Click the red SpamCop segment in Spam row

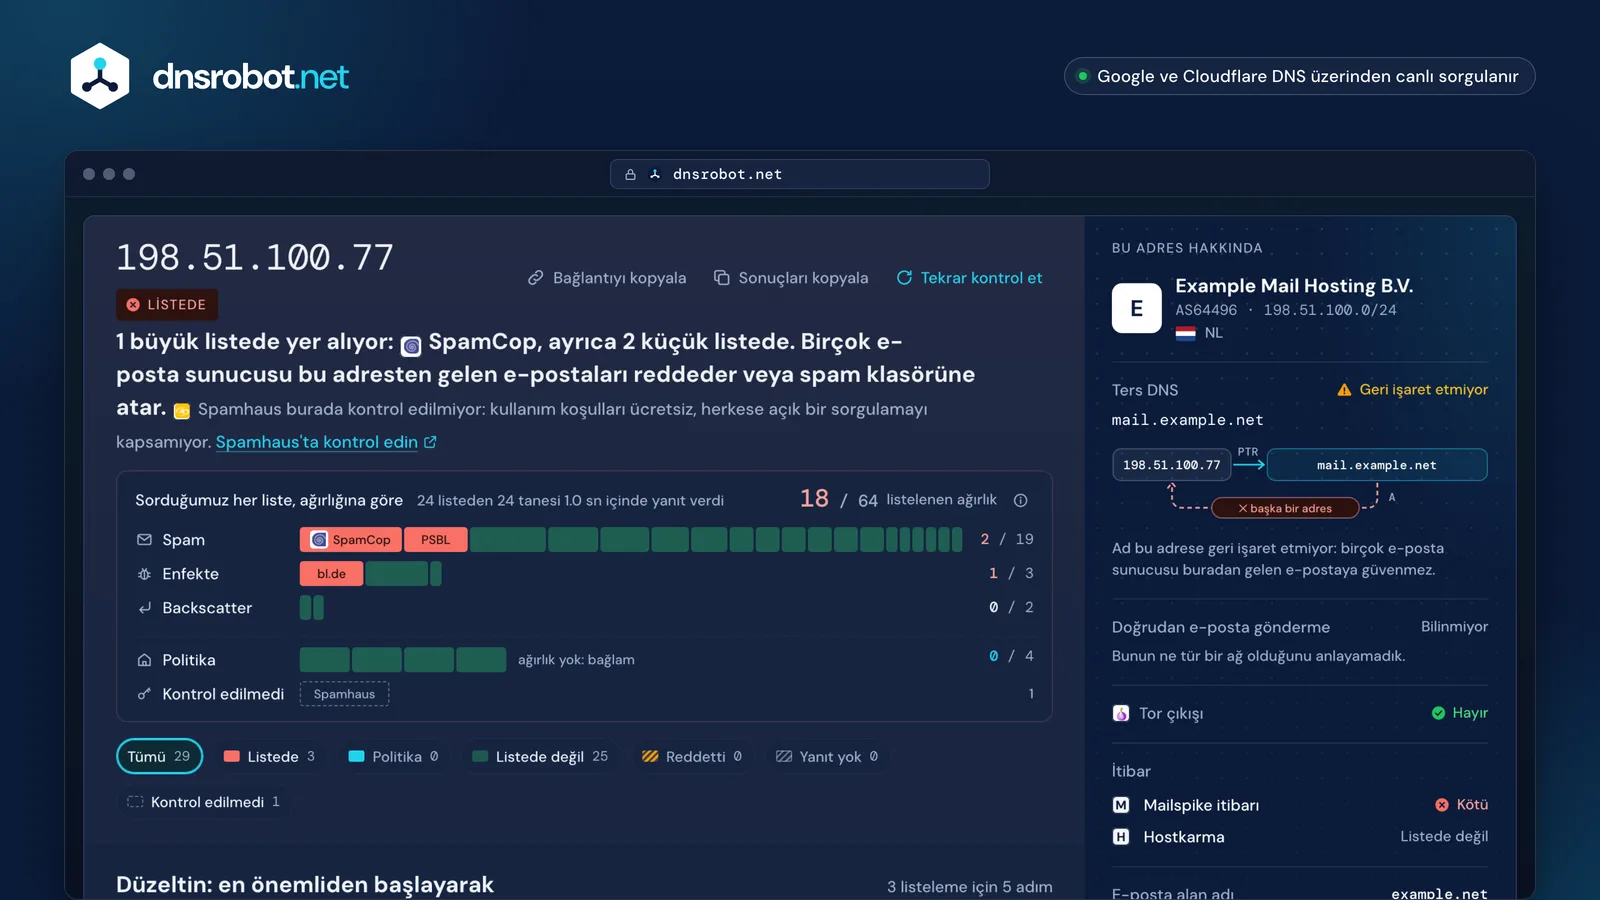(351, 540)
